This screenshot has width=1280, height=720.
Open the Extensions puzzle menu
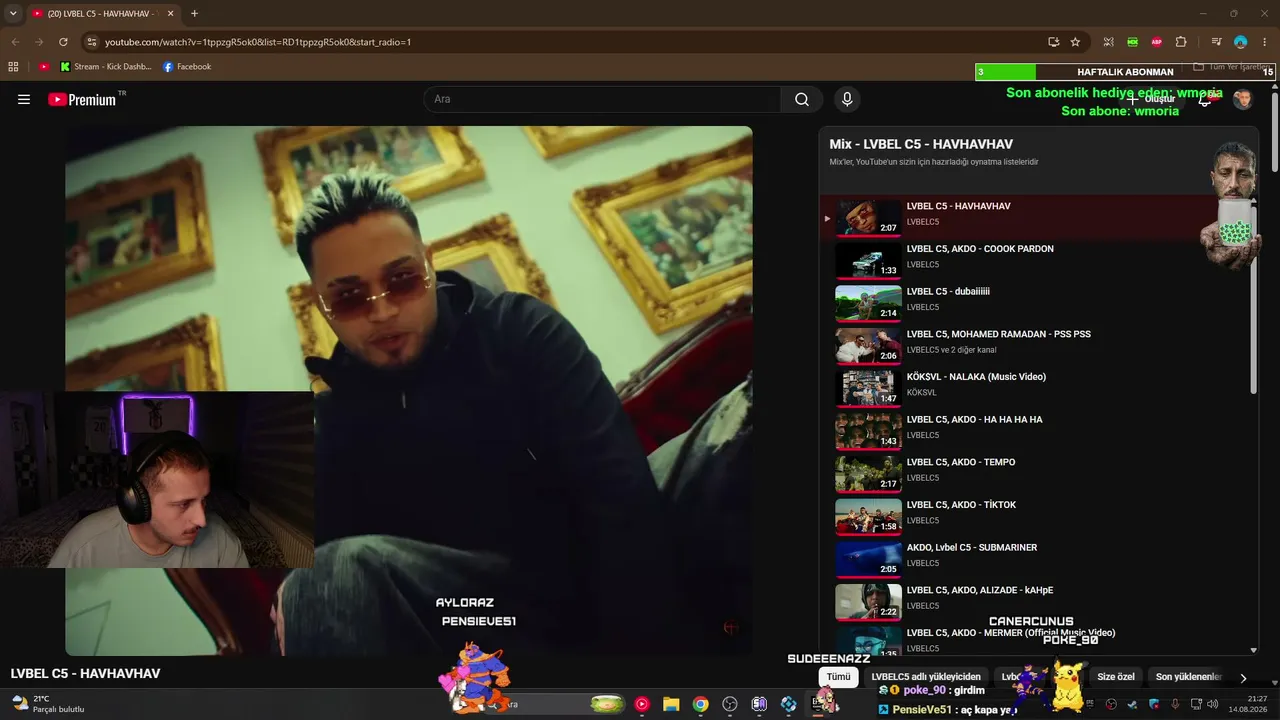click(1181, 42)
